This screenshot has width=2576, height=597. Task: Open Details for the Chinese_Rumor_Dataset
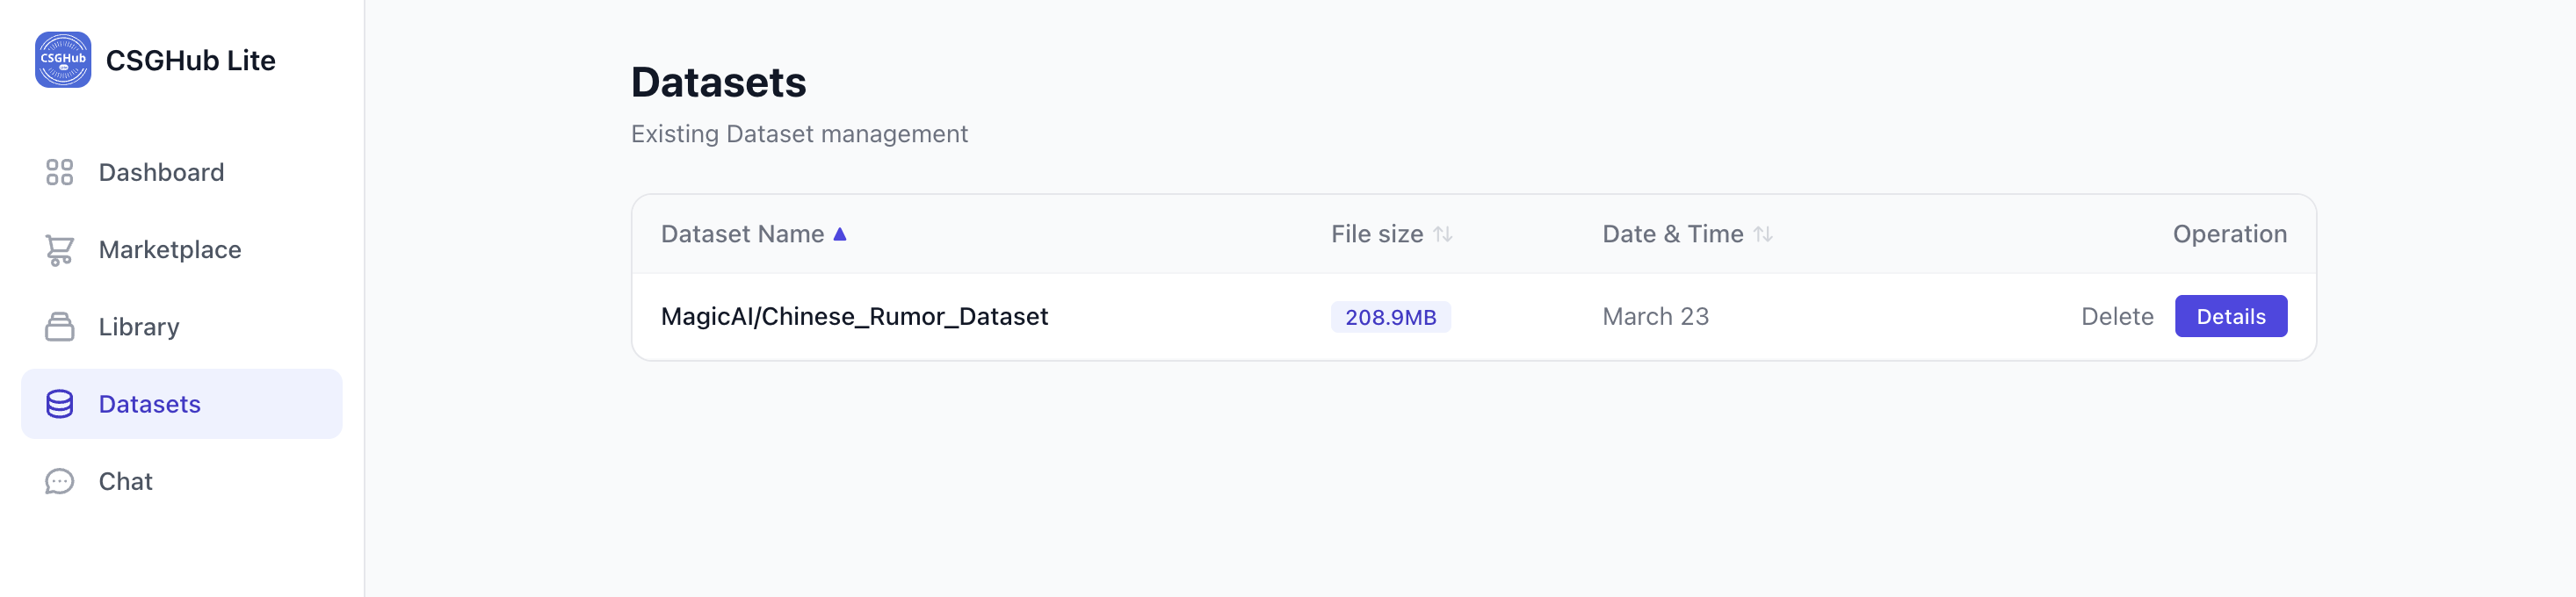(x=2230, y=316)
